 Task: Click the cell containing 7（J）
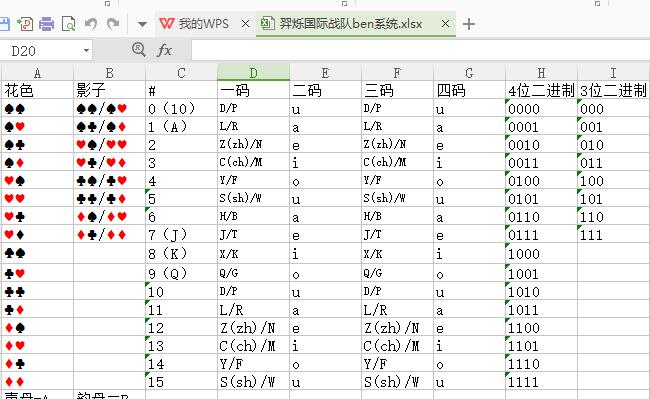click(182, 234)
